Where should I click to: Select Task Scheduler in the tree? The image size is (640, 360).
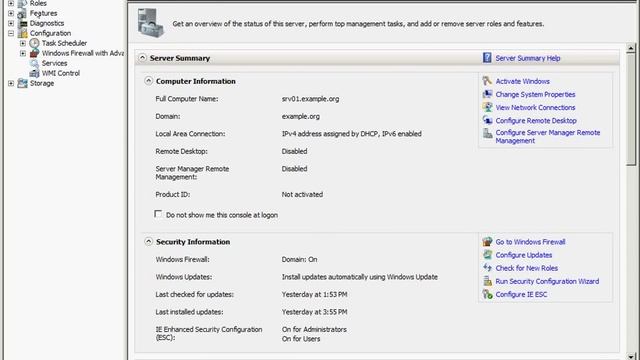(x=64, y=43)
